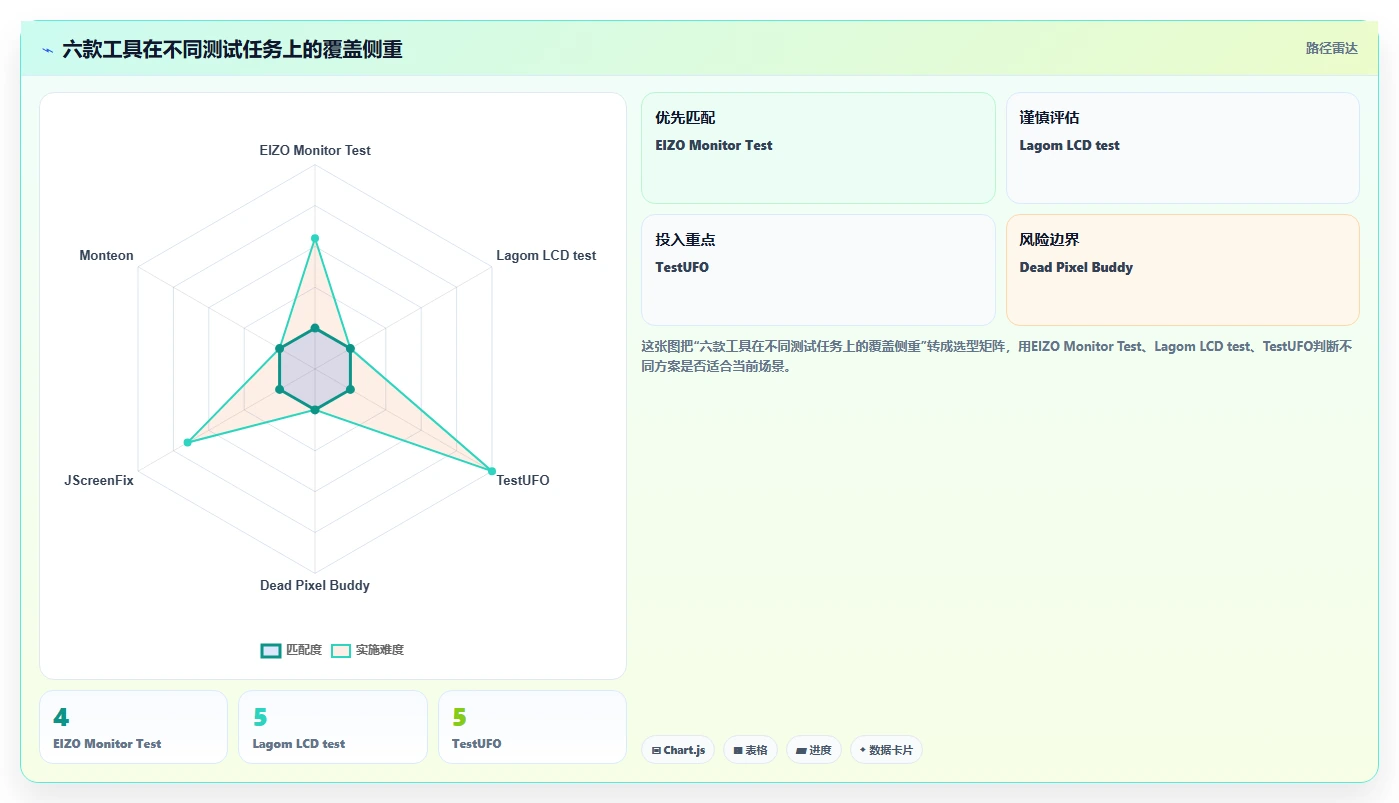Click the Chart.js tag chip
This screenshot has width=1399, height=803.
pos(678,750)
